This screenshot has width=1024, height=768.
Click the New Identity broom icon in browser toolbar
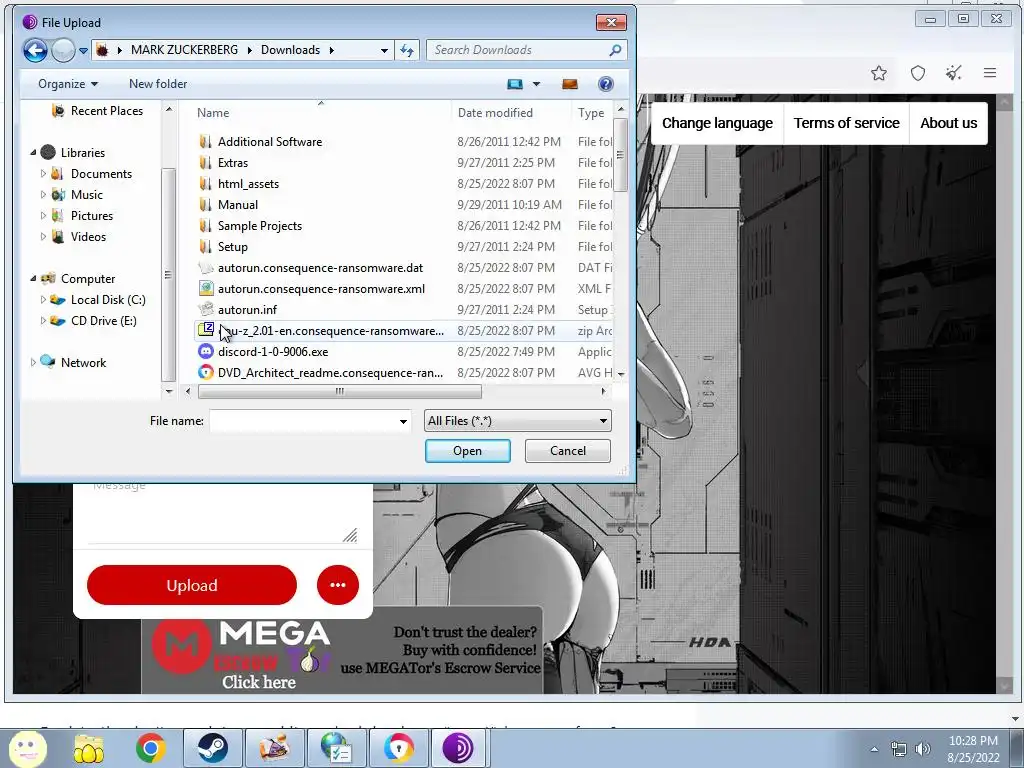click(953, 73)
